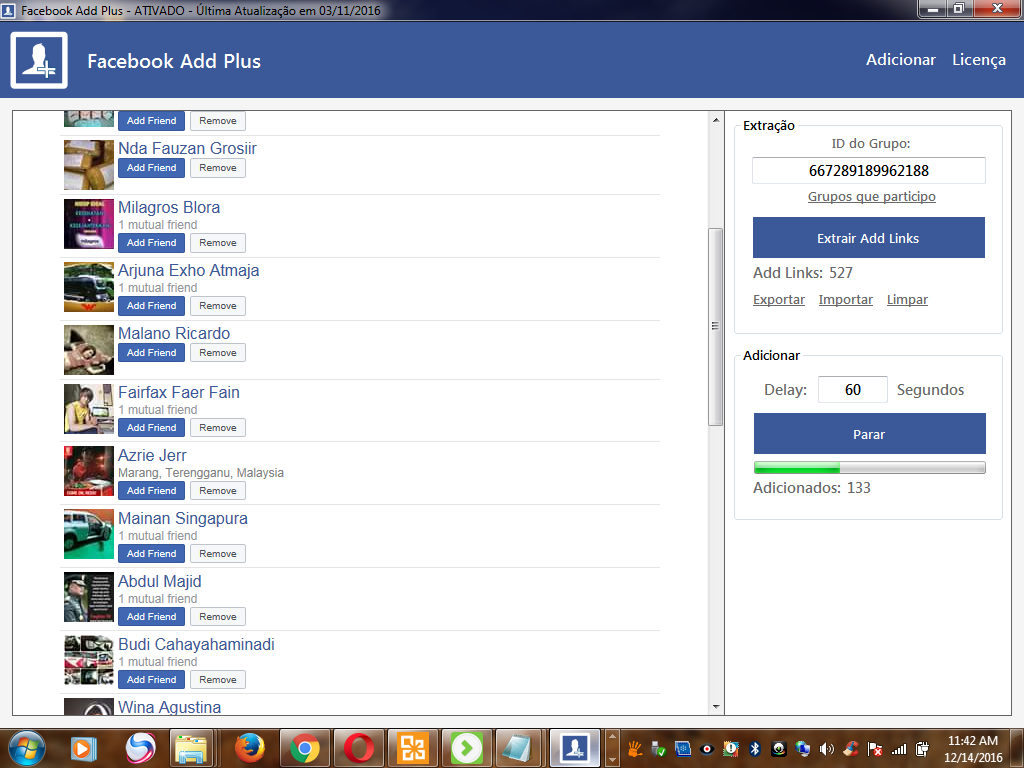Open the media player taskbar icon
1024x768 pixels.
click(x=84, y=748)
